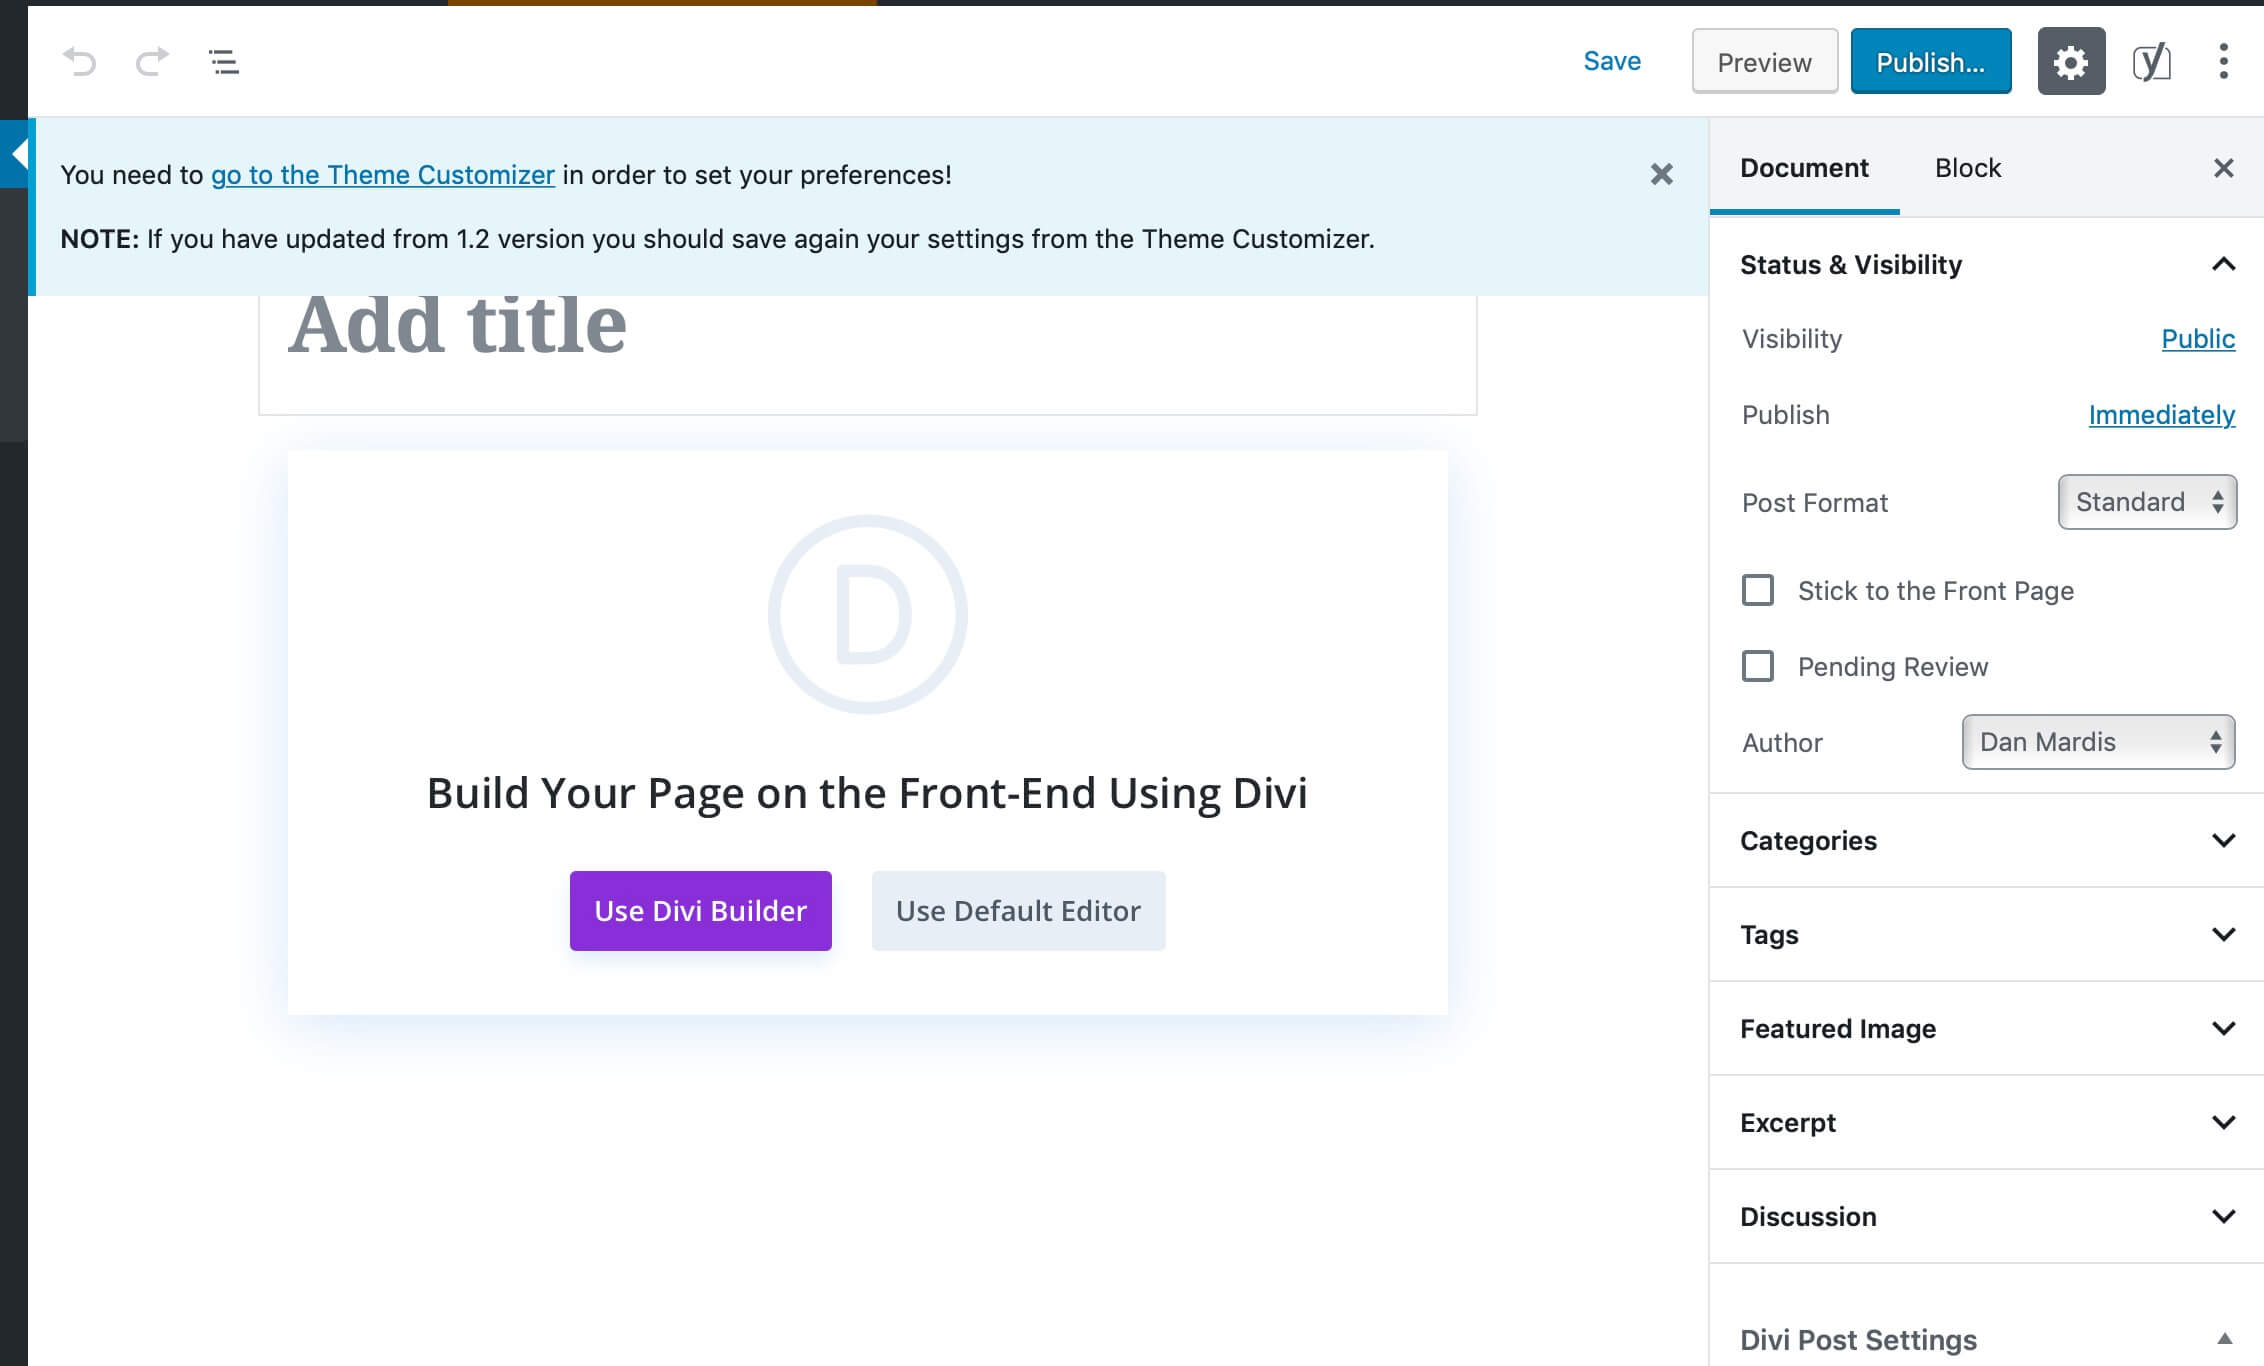Expand the Tags section
This screenshot has width=2264, height=1366.
click(x=1987, y=934)
